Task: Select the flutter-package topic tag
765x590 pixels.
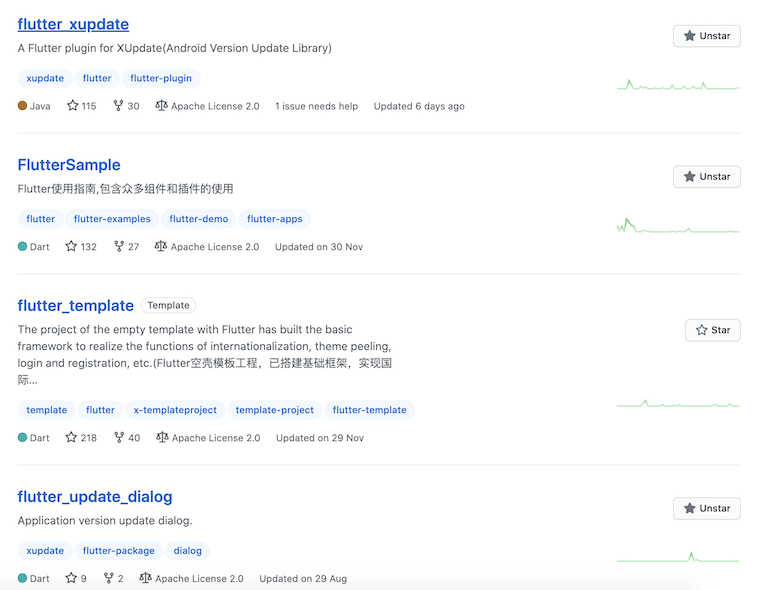Action: (x=119, y=550)
